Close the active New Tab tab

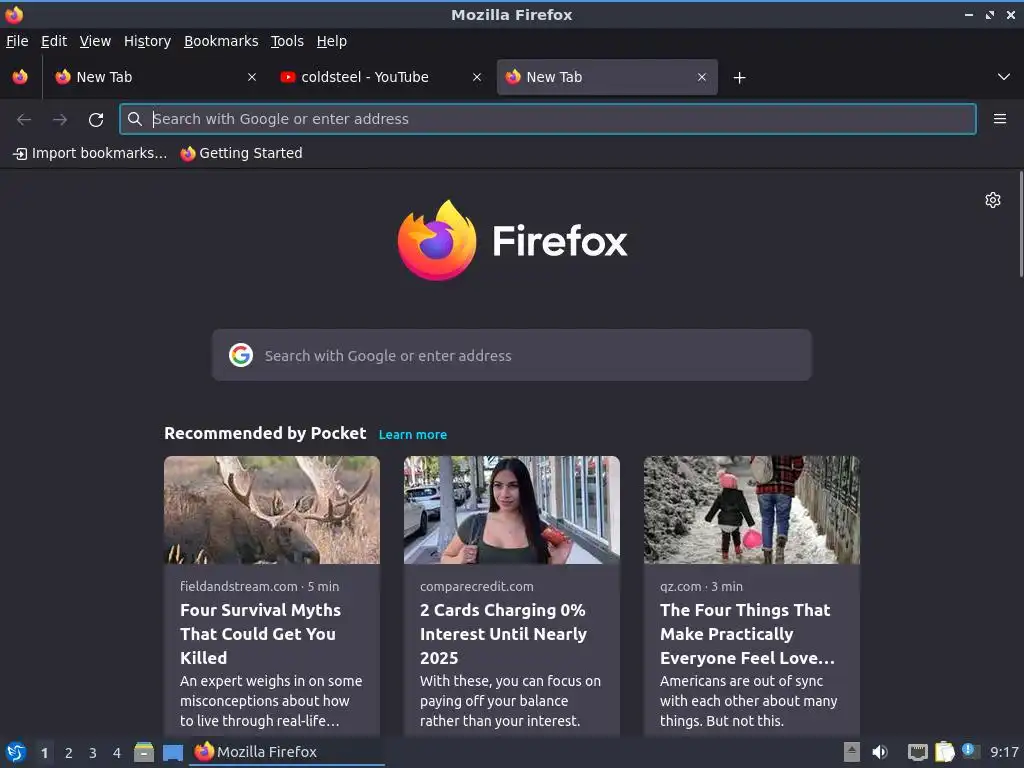[702, 77]
